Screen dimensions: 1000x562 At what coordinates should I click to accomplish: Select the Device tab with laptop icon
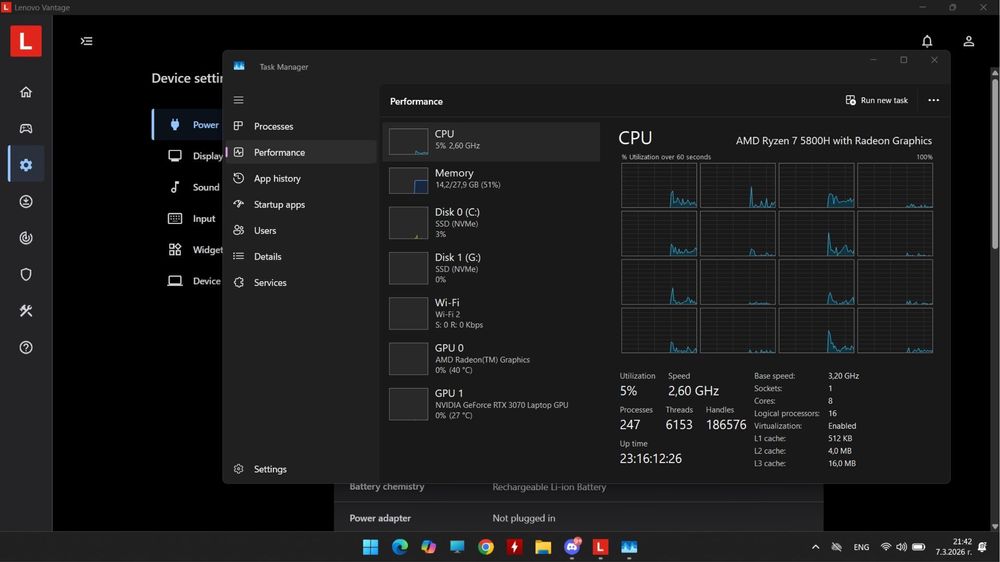tap(189, 281)
